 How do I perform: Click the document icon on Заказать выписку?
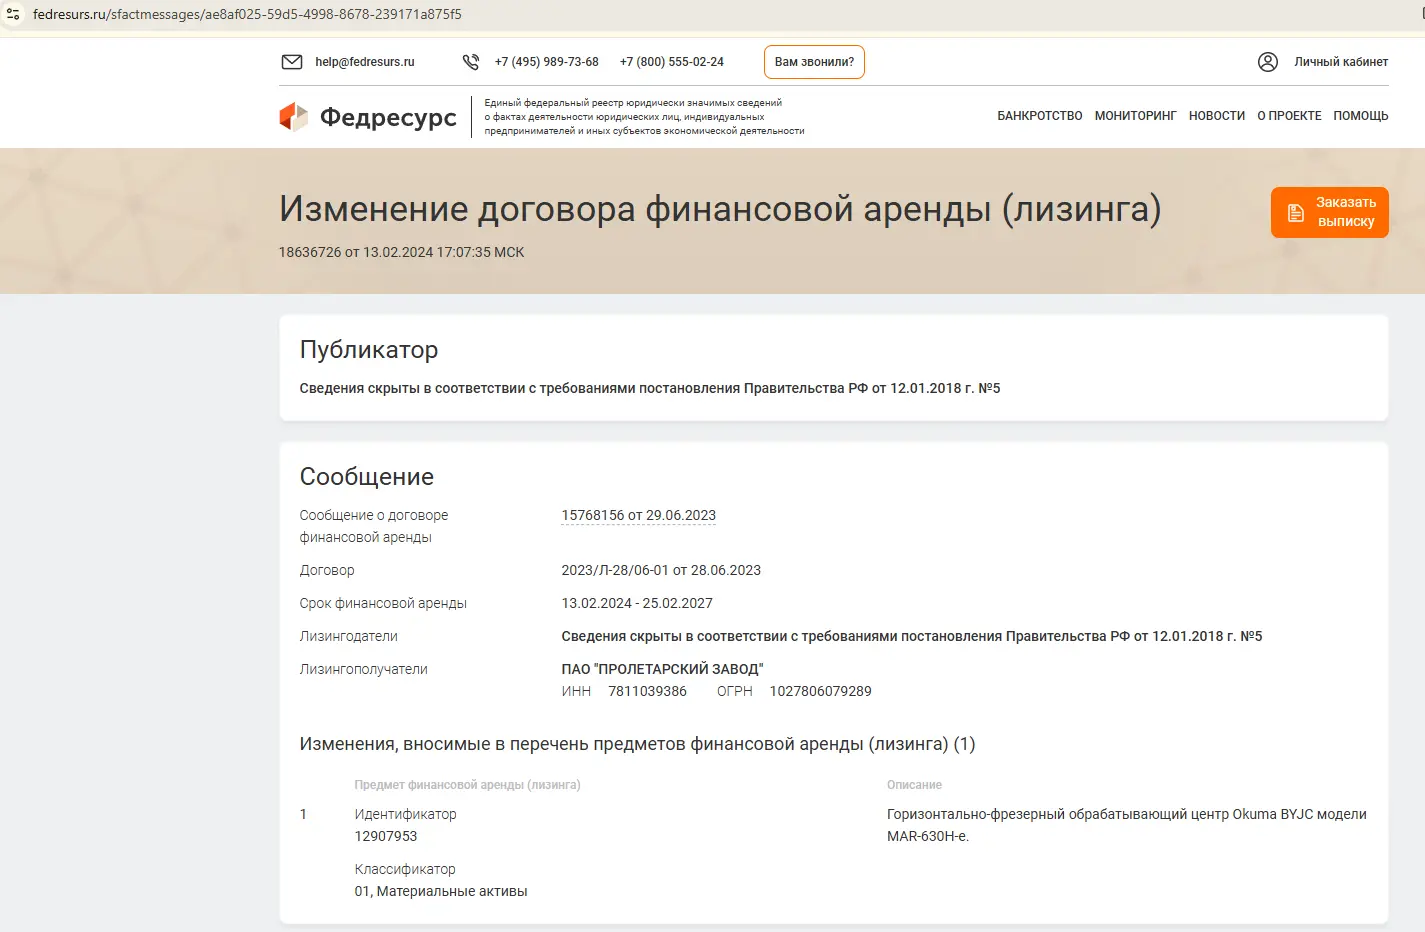tap(1296, 213)
